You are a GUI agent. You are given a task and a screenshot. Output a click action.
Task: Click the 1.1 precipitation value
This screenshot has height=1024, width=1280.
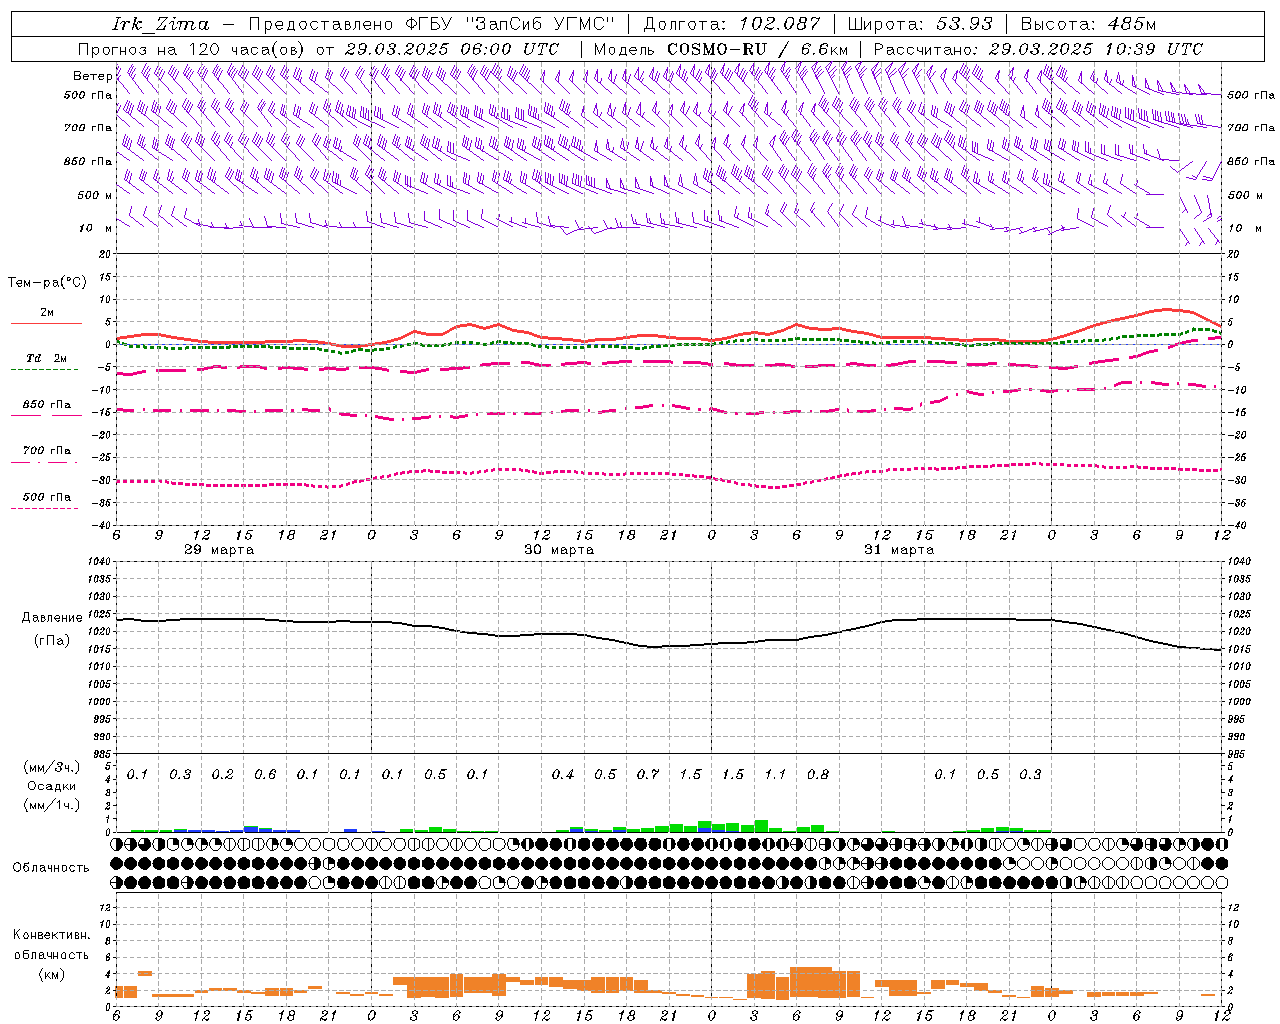click(x=775, y=775)
